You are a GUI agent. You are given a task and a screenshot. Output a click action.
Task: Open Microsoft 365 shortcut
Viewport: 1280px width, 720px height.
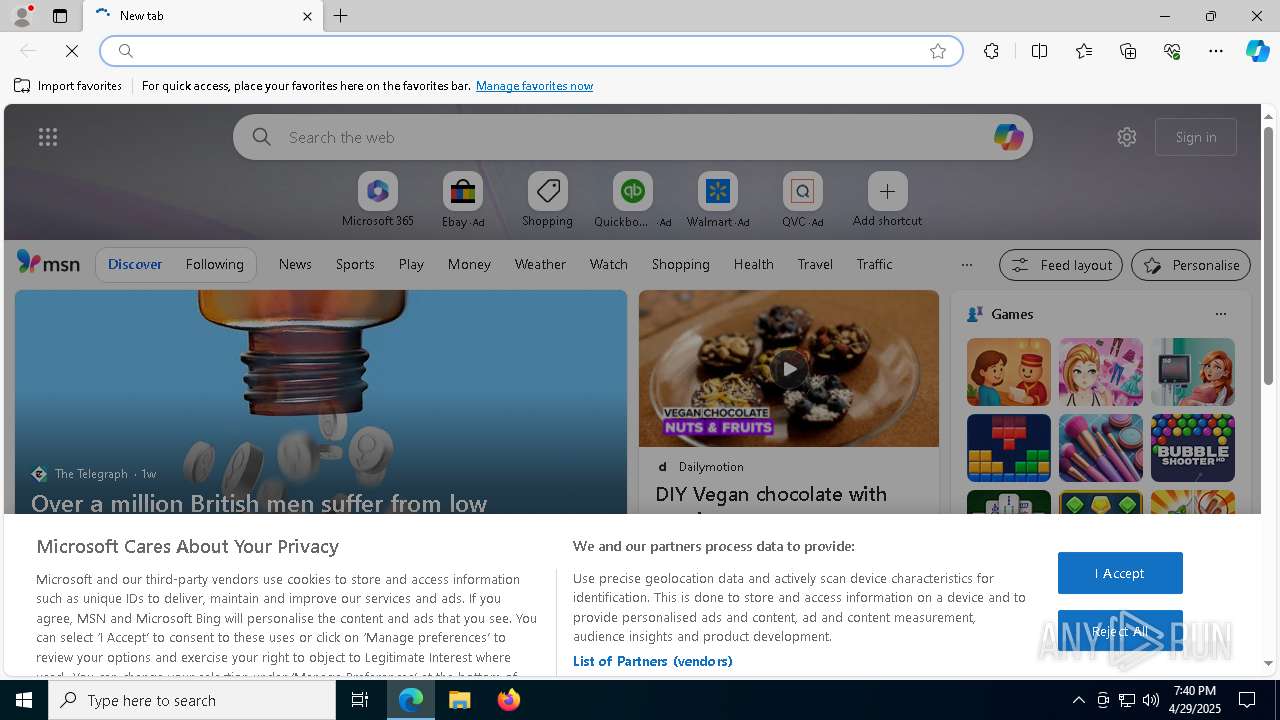(377, 200)
